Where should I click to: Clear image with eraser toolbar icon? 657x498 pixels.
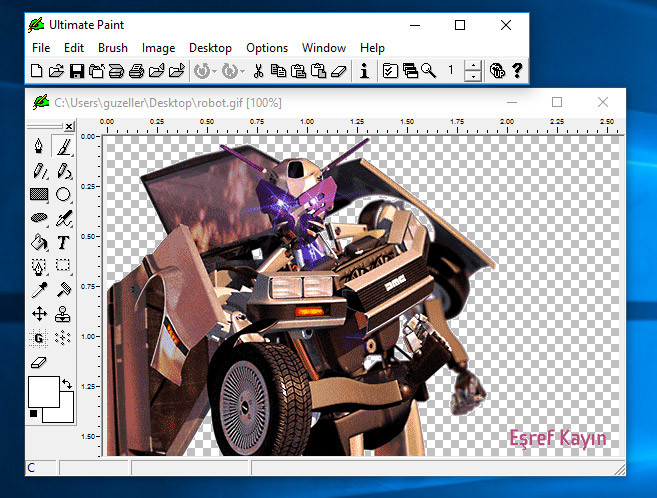pyautogui.click(x=339, y=70)
